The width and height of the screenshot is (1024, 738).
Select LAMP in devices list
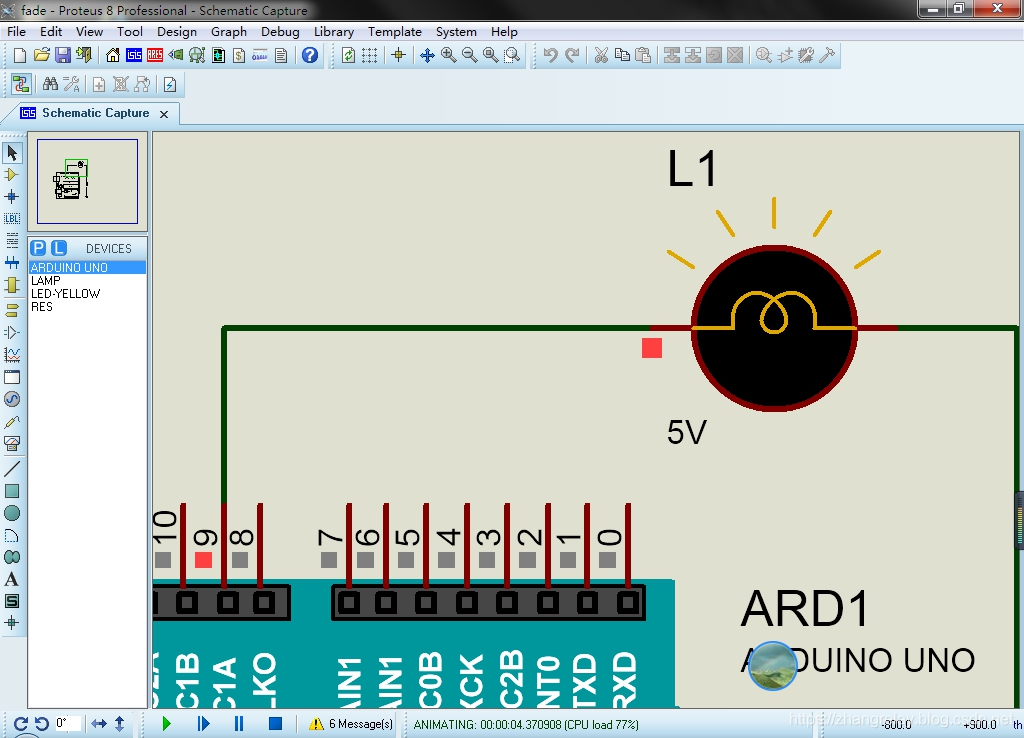point(87,280)
